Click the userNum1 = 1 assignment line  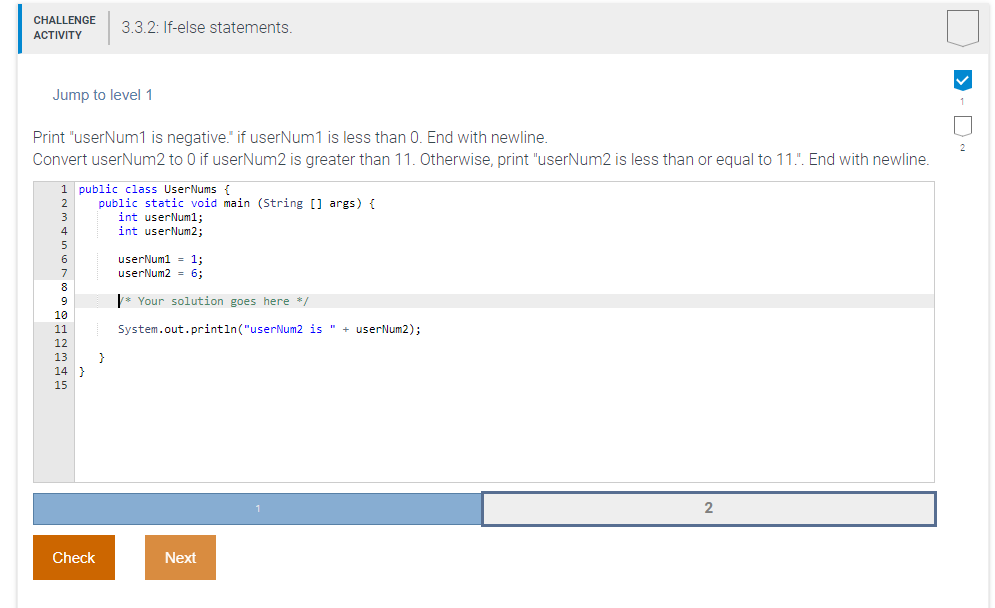pyautogui.click(x=160, y=259)
